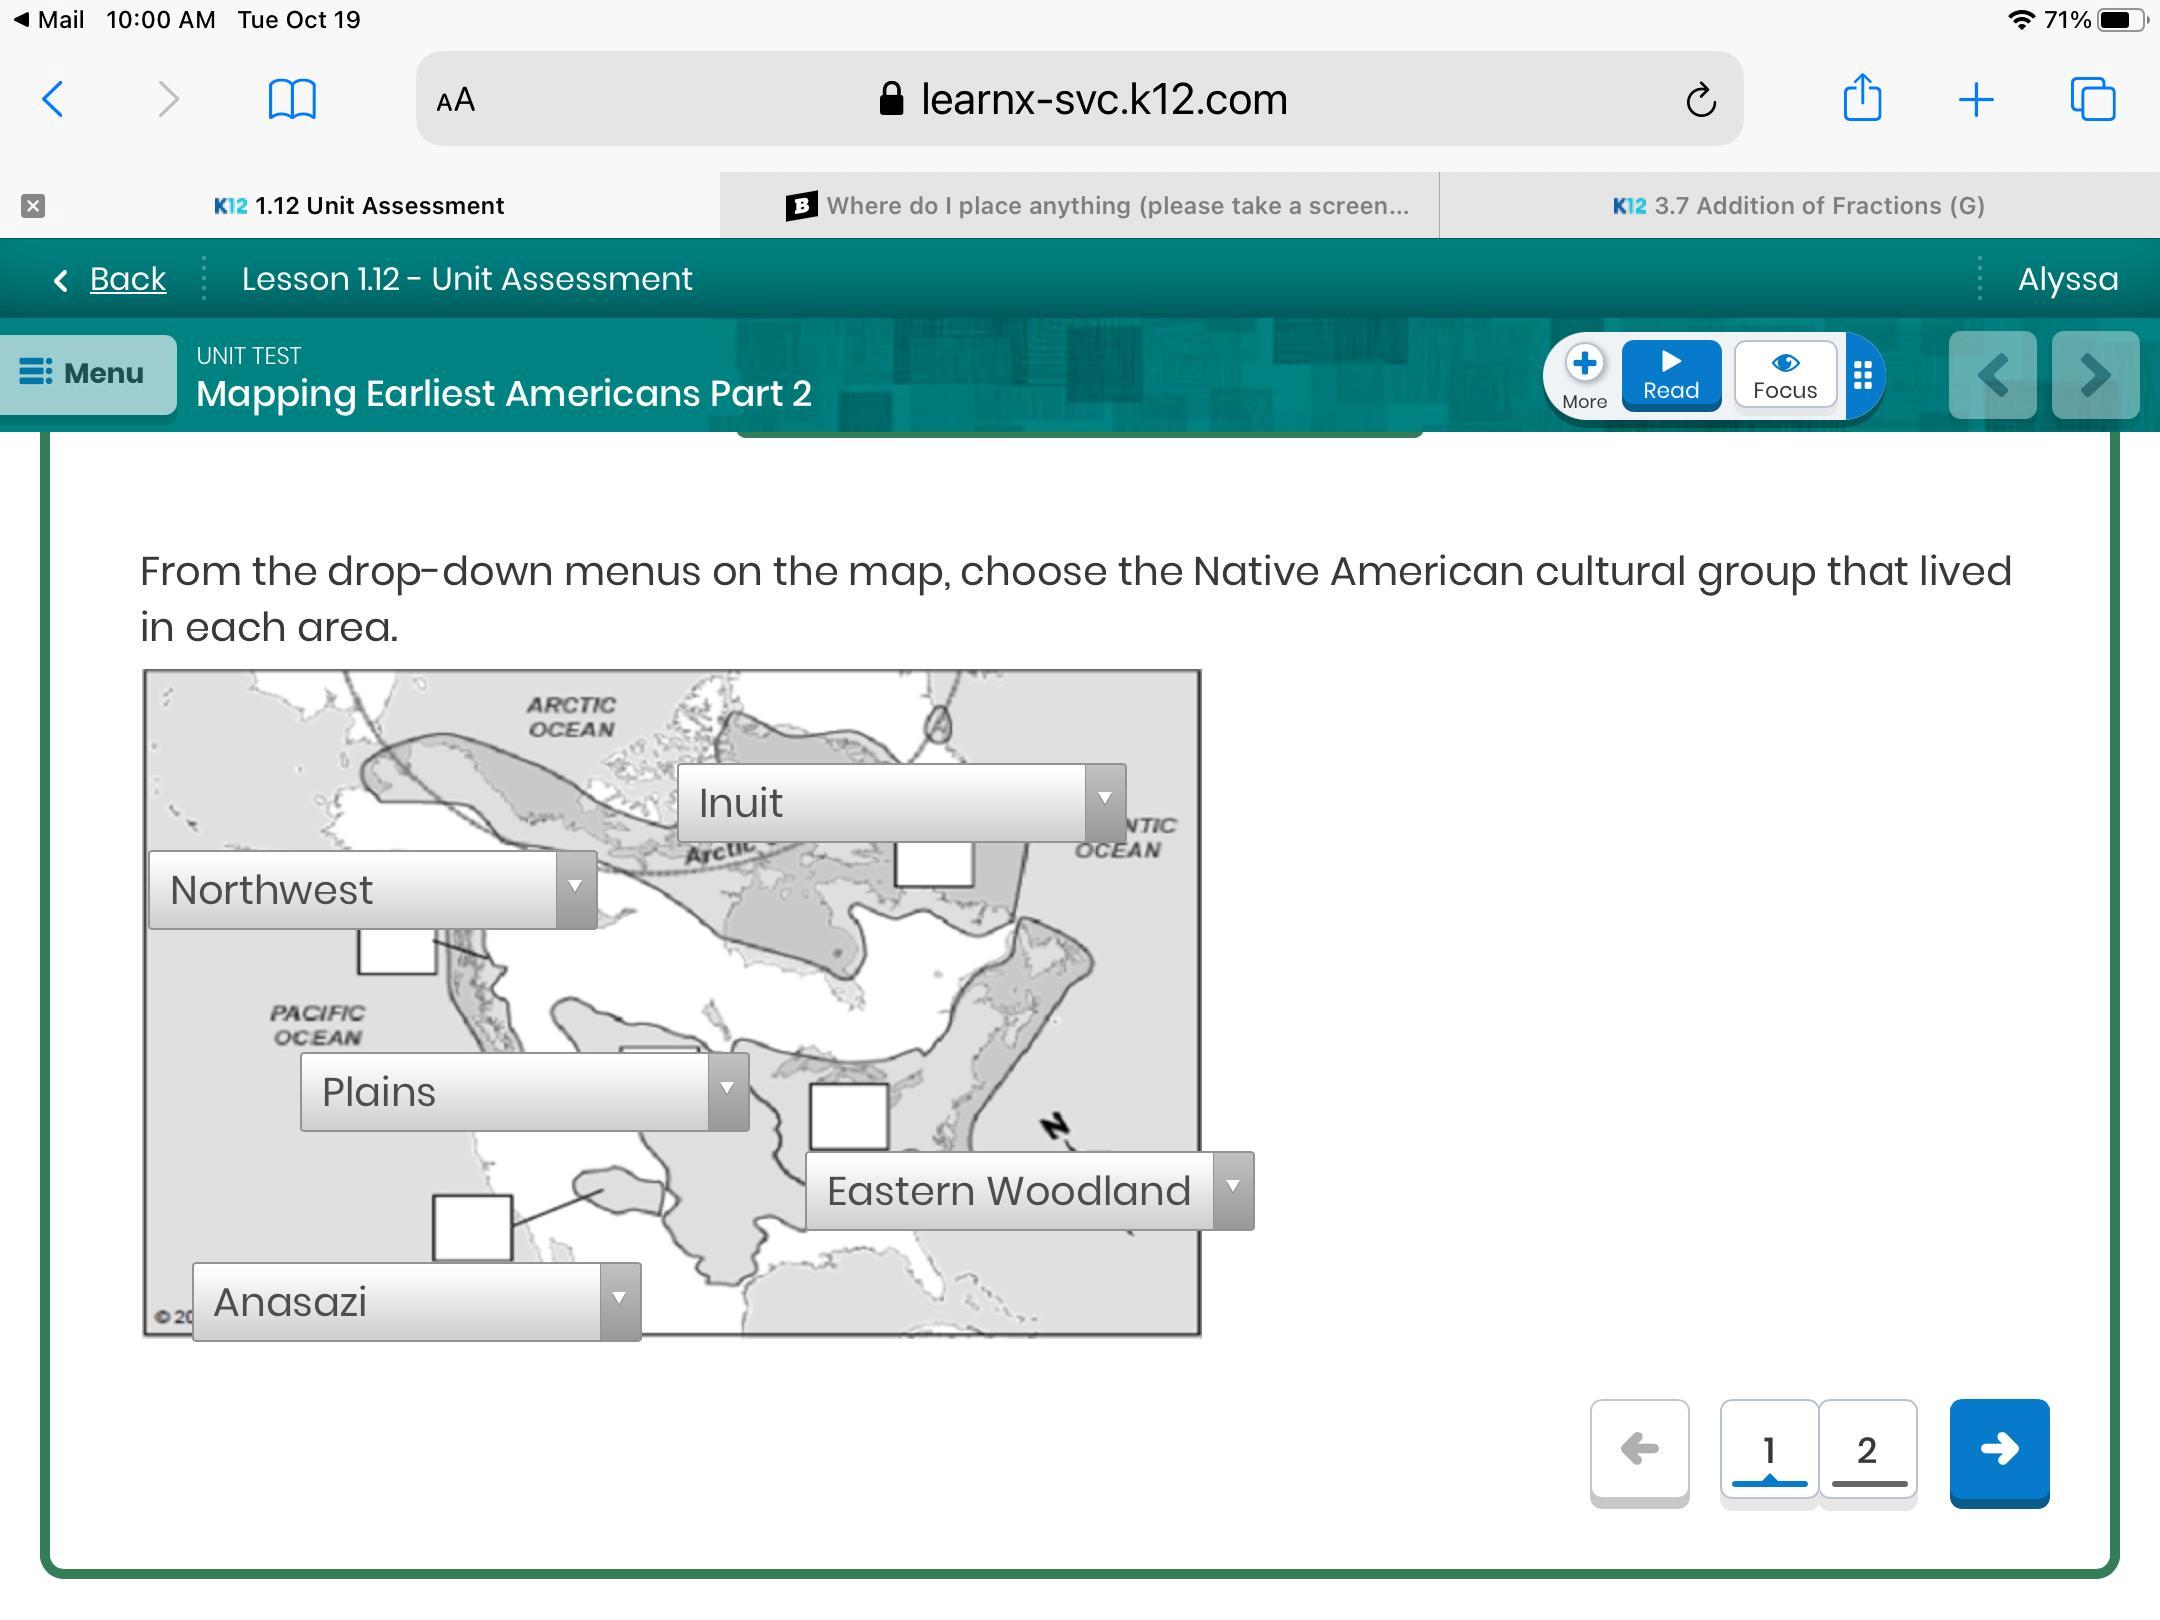Image resolution: width=2160 pixels, height=1620 pixels.
Task: Open the Menu button
Action: point(86,374)
